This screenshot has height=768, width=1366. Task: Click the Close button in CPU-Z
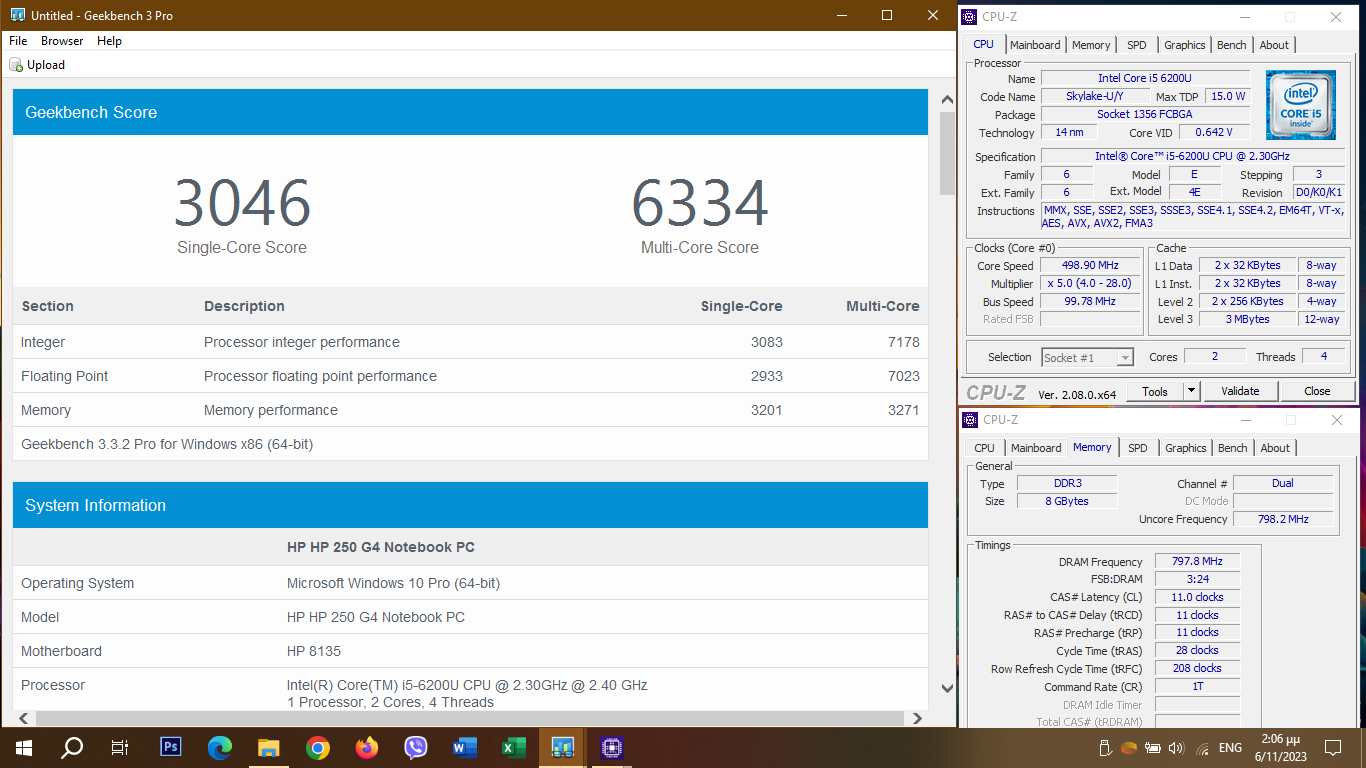click(1317, 391)
